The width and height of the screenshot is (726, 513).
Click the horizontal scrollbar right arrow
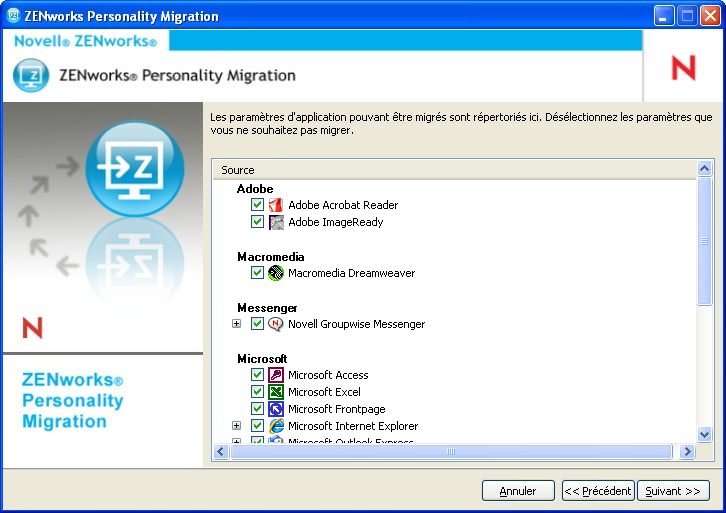(x=687, y=451)
